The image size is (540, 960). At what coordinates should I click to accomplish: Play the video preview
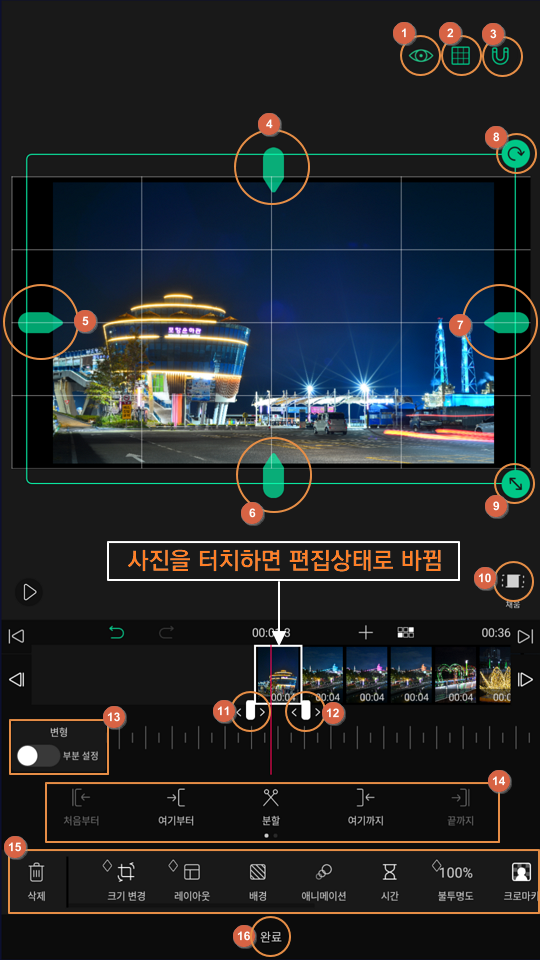pyautogui.click(x=29, y=593)
